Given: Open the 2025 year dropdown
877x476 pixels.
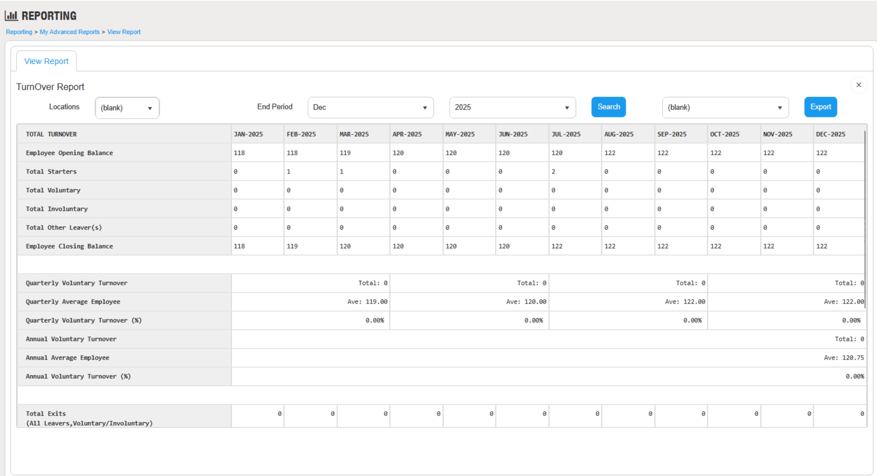Looking at the screenshot, I should [512, 108].
